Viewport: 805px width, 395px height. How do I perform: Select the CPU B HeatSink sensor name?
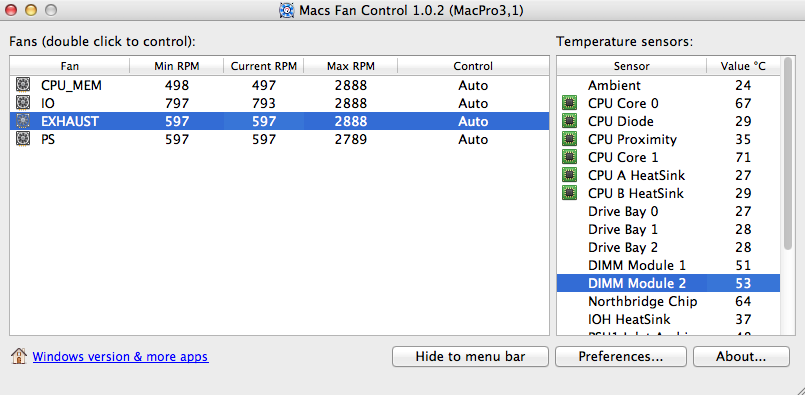[636, 193]
